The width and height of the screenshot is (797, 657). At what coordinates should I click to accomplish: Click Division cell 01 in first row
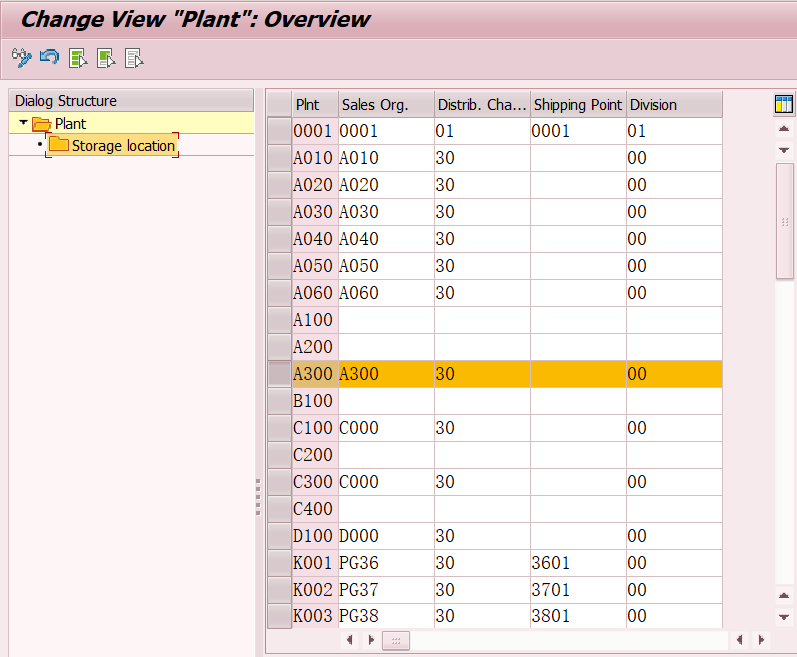[674, 131]
